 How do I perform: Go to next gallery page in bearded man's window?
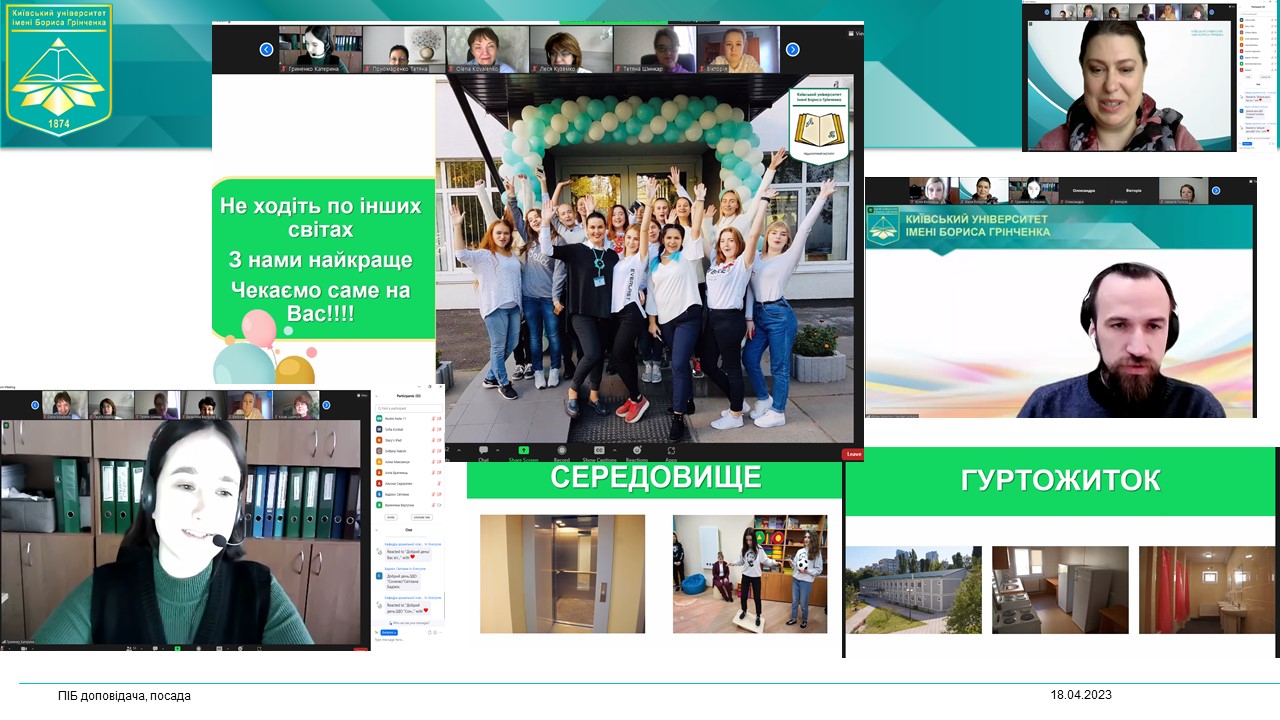[1215, 190]
